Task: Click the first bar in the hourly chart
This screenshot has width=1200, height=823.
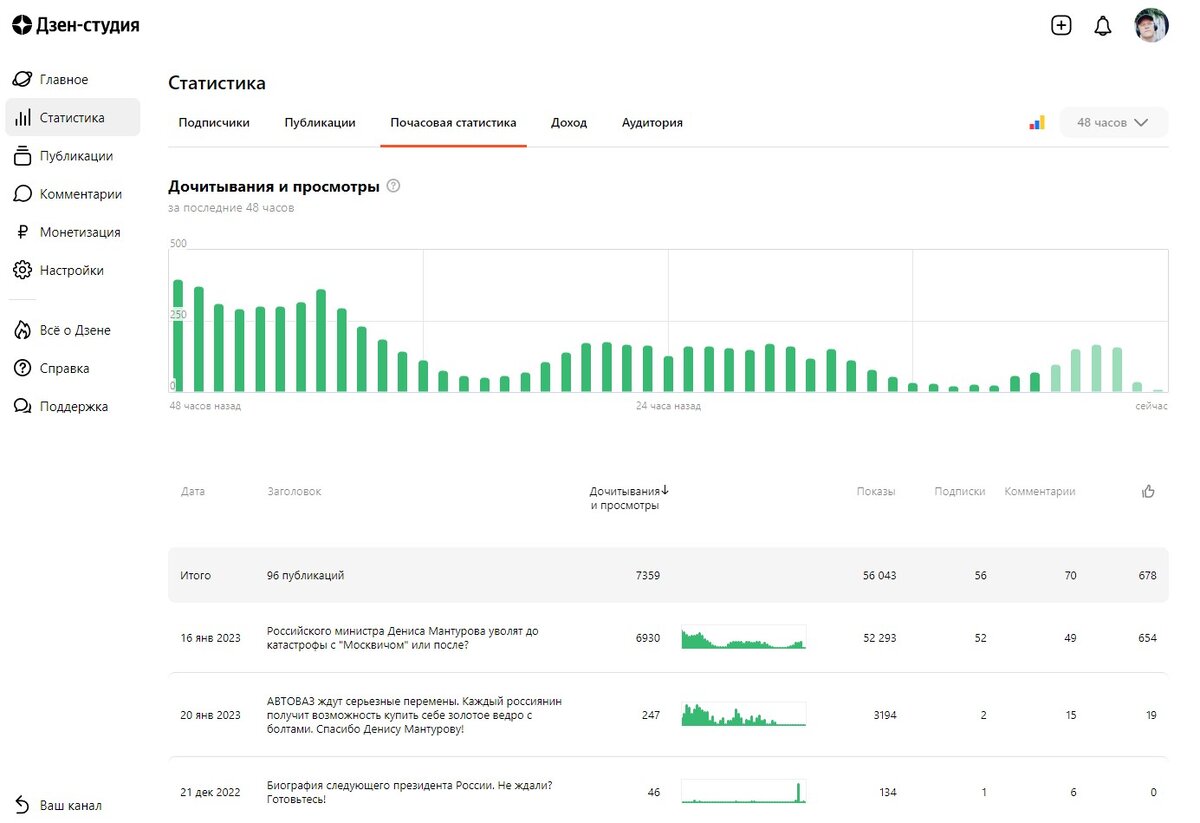Action: click(x=178, y=335)
